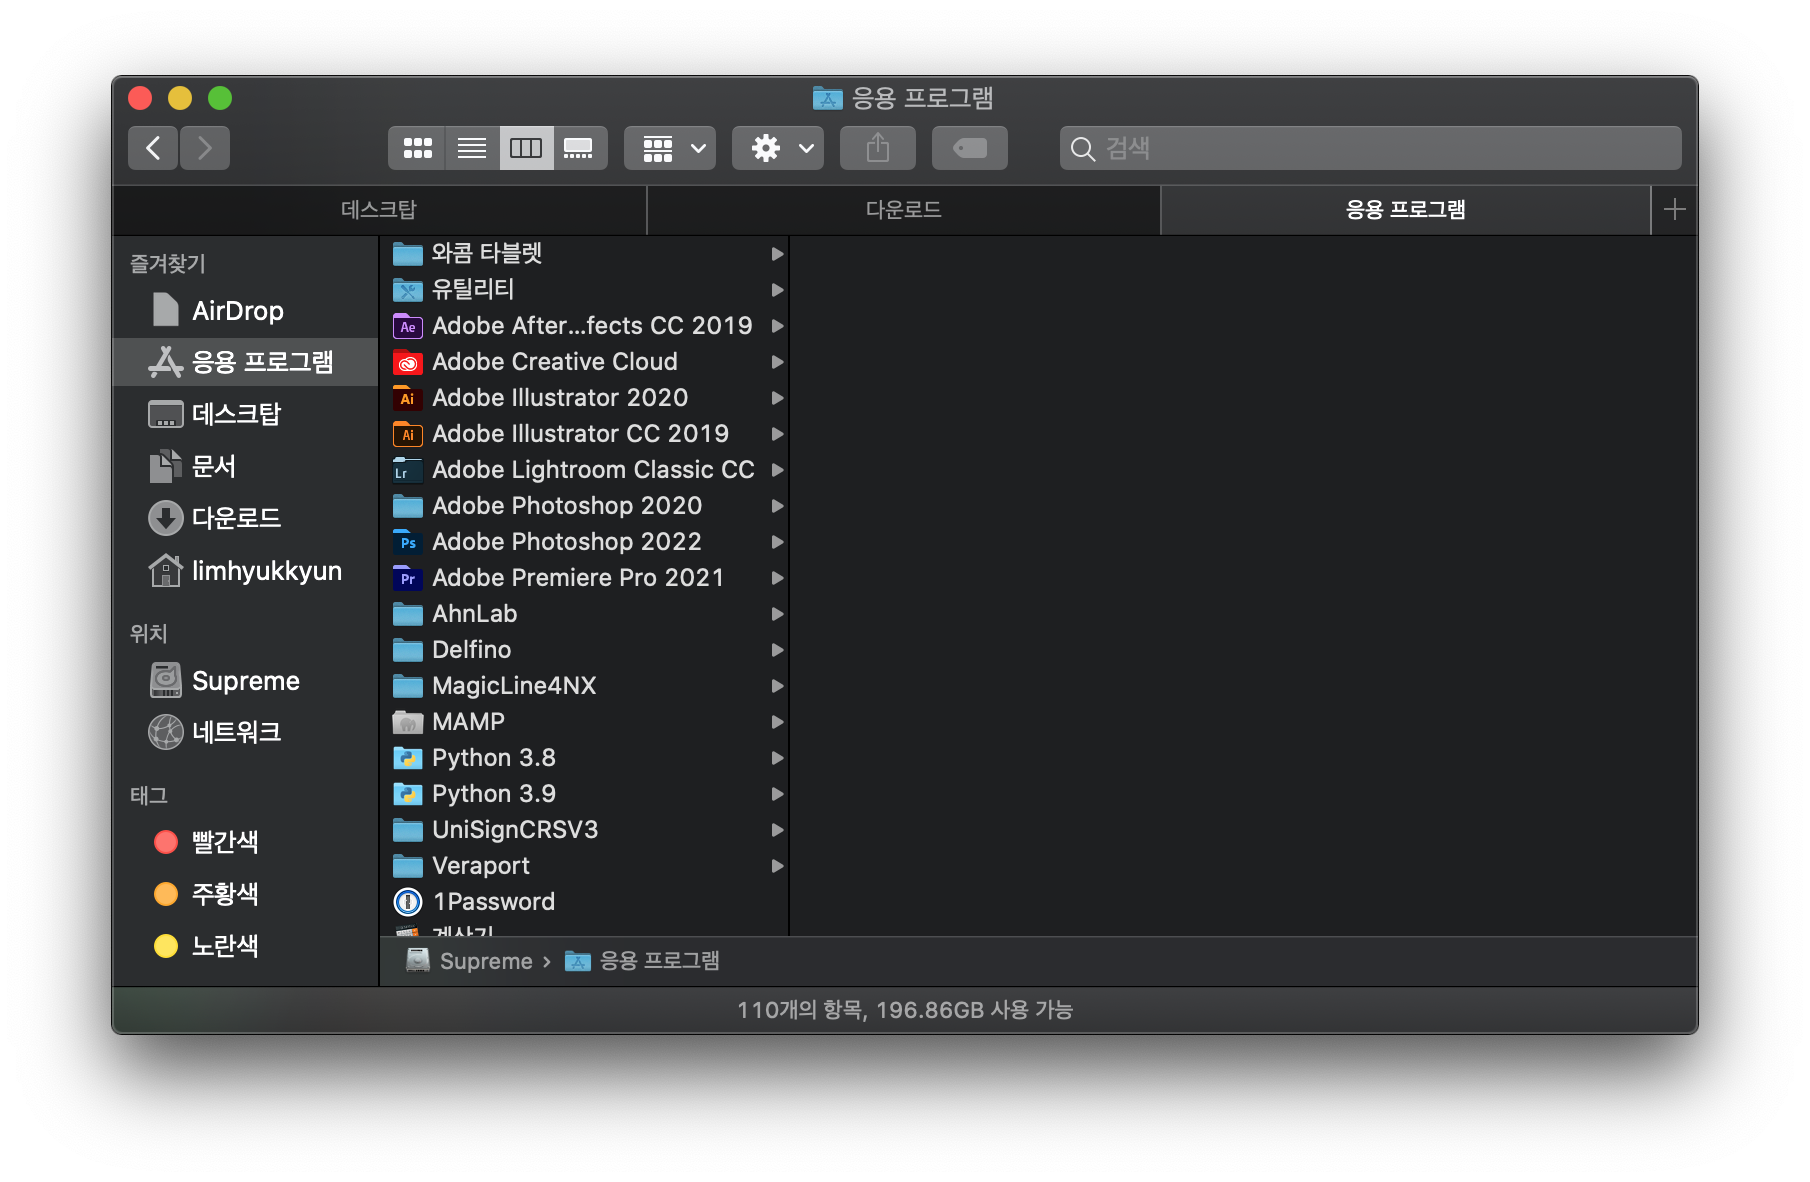
Task: Switch to the 다운로드 tab
Action: pyautogui.click(x=904, y=210)
